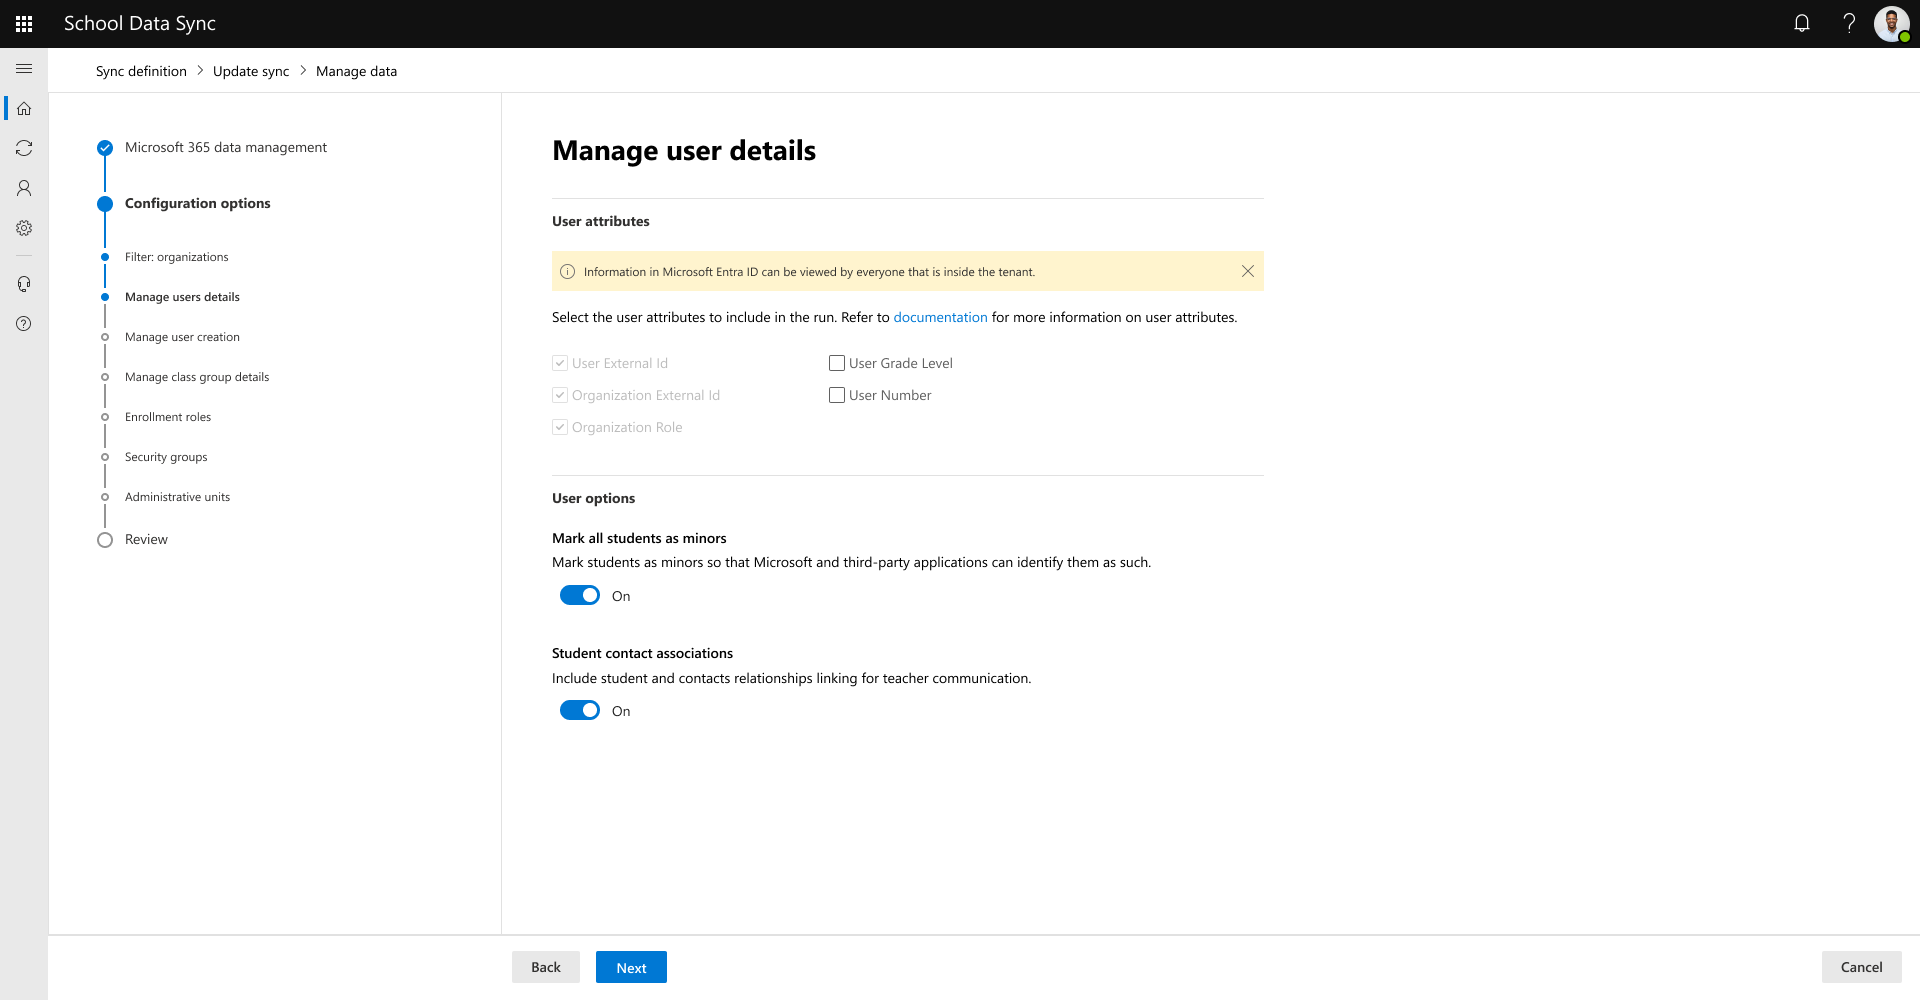Open the help question mark in header
Image resolution: width=1920 pixels, height=1000 pixels.
click(1849, 23)
